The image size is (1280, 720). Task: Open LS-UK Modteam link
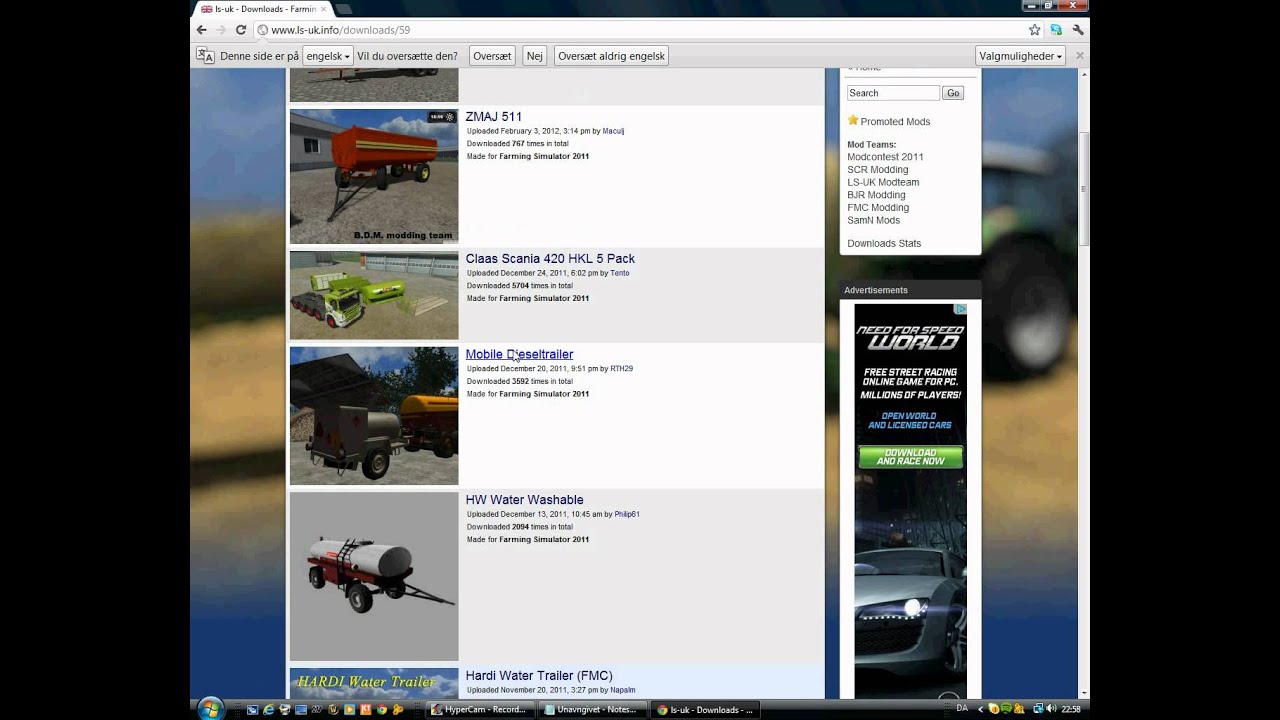tap(883, 183)
